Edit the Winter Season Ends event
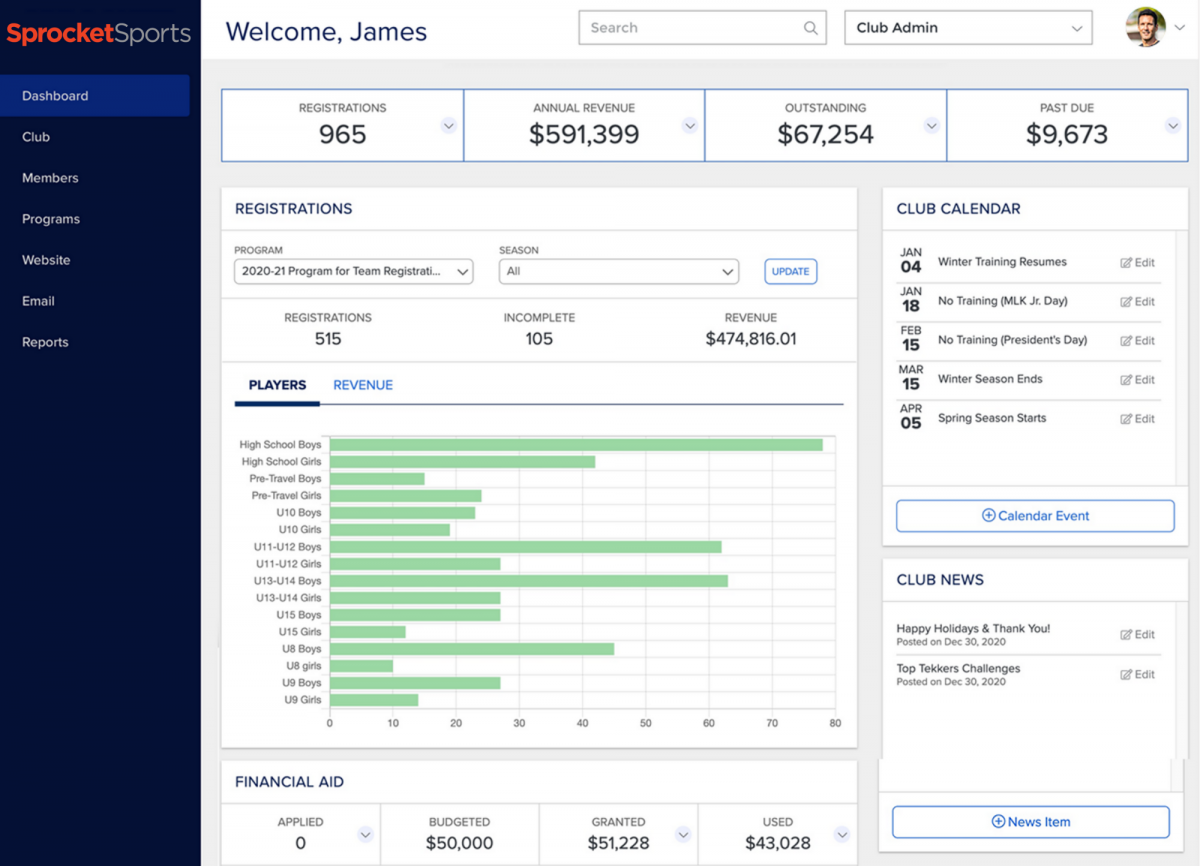The image size is (1200, 866). [1137, 380]
